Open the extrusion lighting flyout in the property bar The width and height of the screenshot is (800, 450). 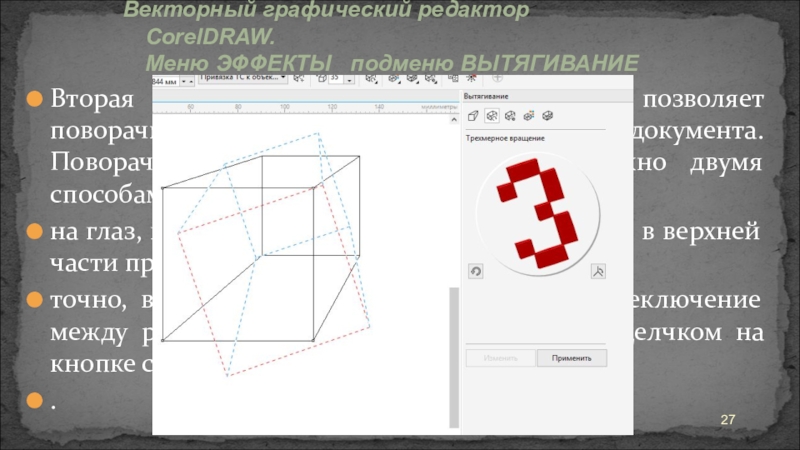(x=431, y=79)
